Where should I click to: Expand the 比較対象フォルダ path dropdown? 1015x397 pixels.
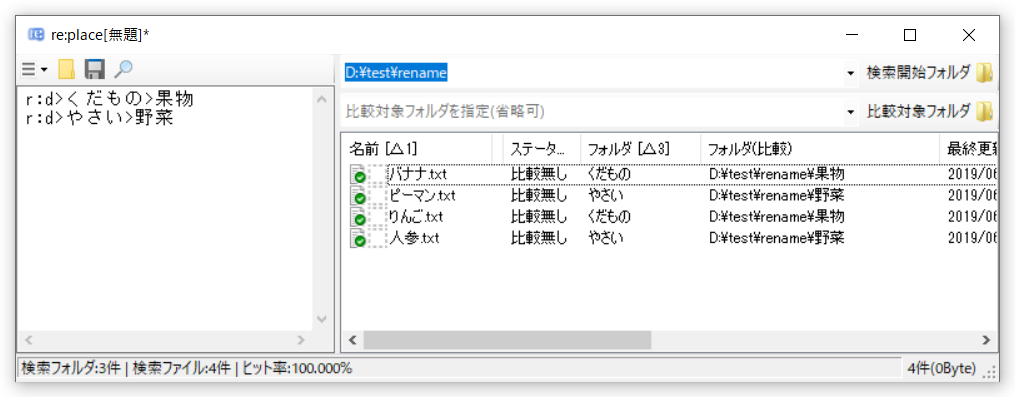pos(851,112)
